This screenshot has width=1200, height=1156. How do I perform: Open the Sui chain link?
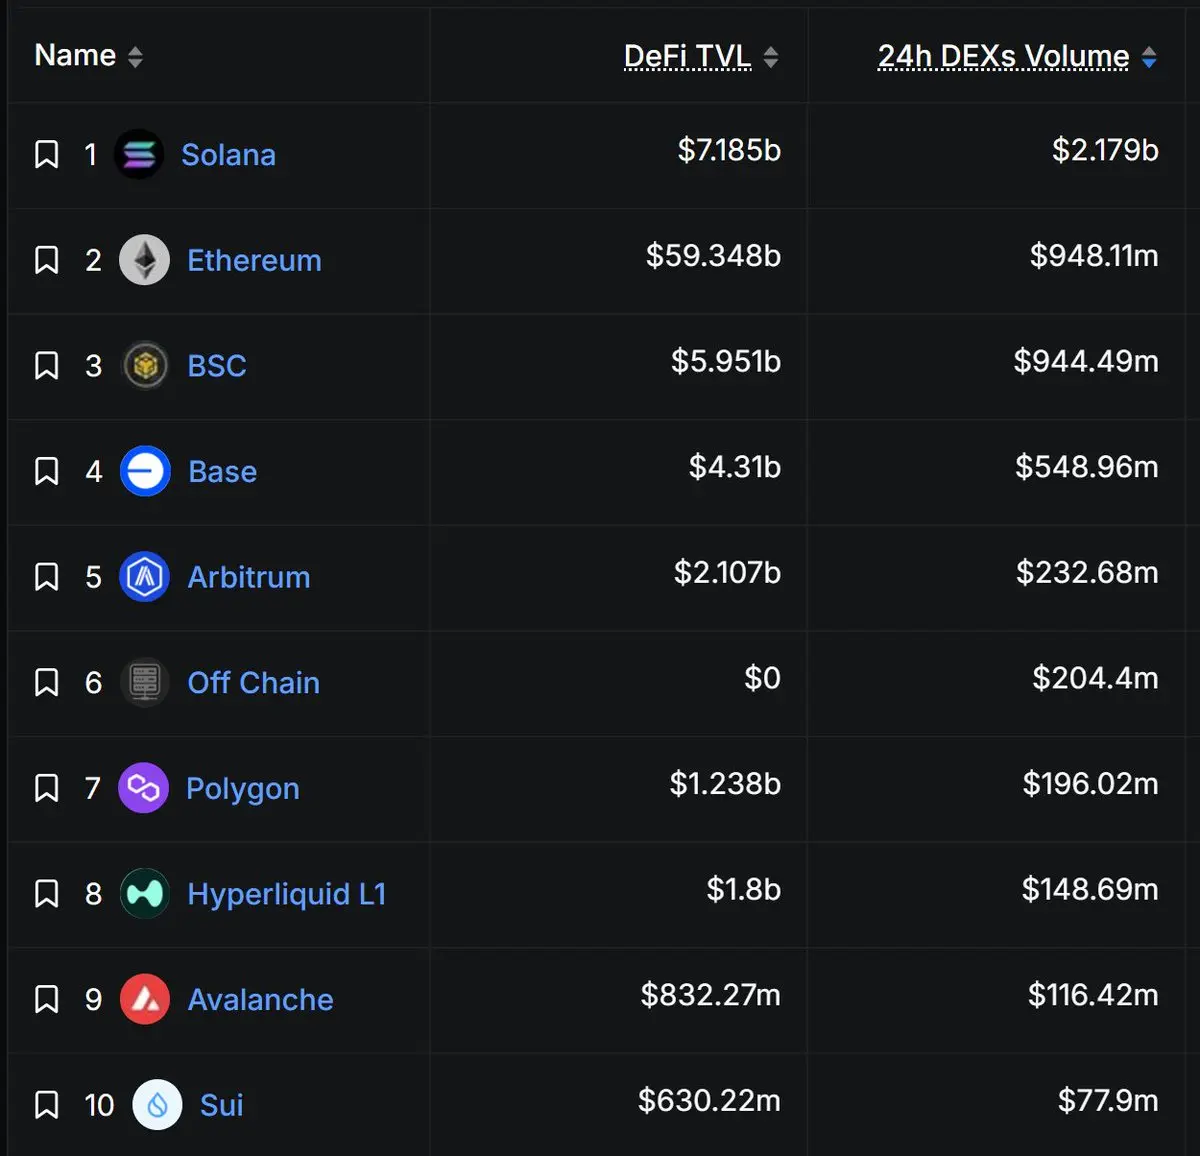point(221,1105)
